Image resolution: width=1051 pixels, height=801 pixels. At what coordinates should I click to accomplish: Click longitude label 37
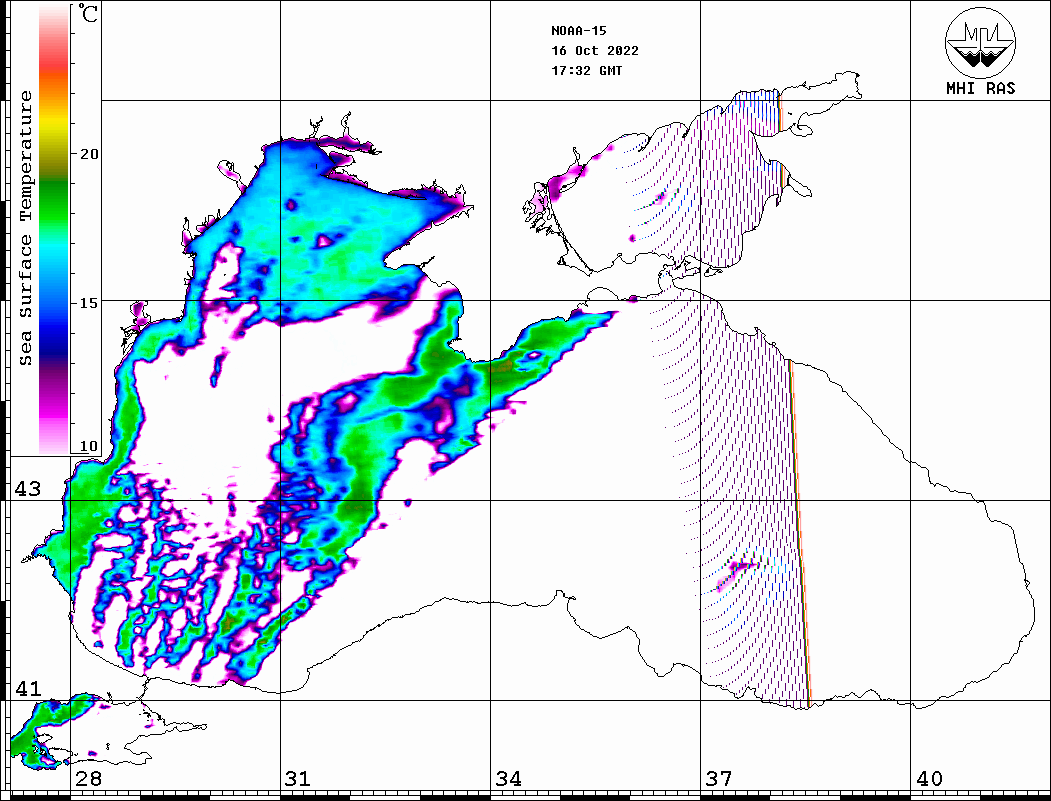click(719, 779)
